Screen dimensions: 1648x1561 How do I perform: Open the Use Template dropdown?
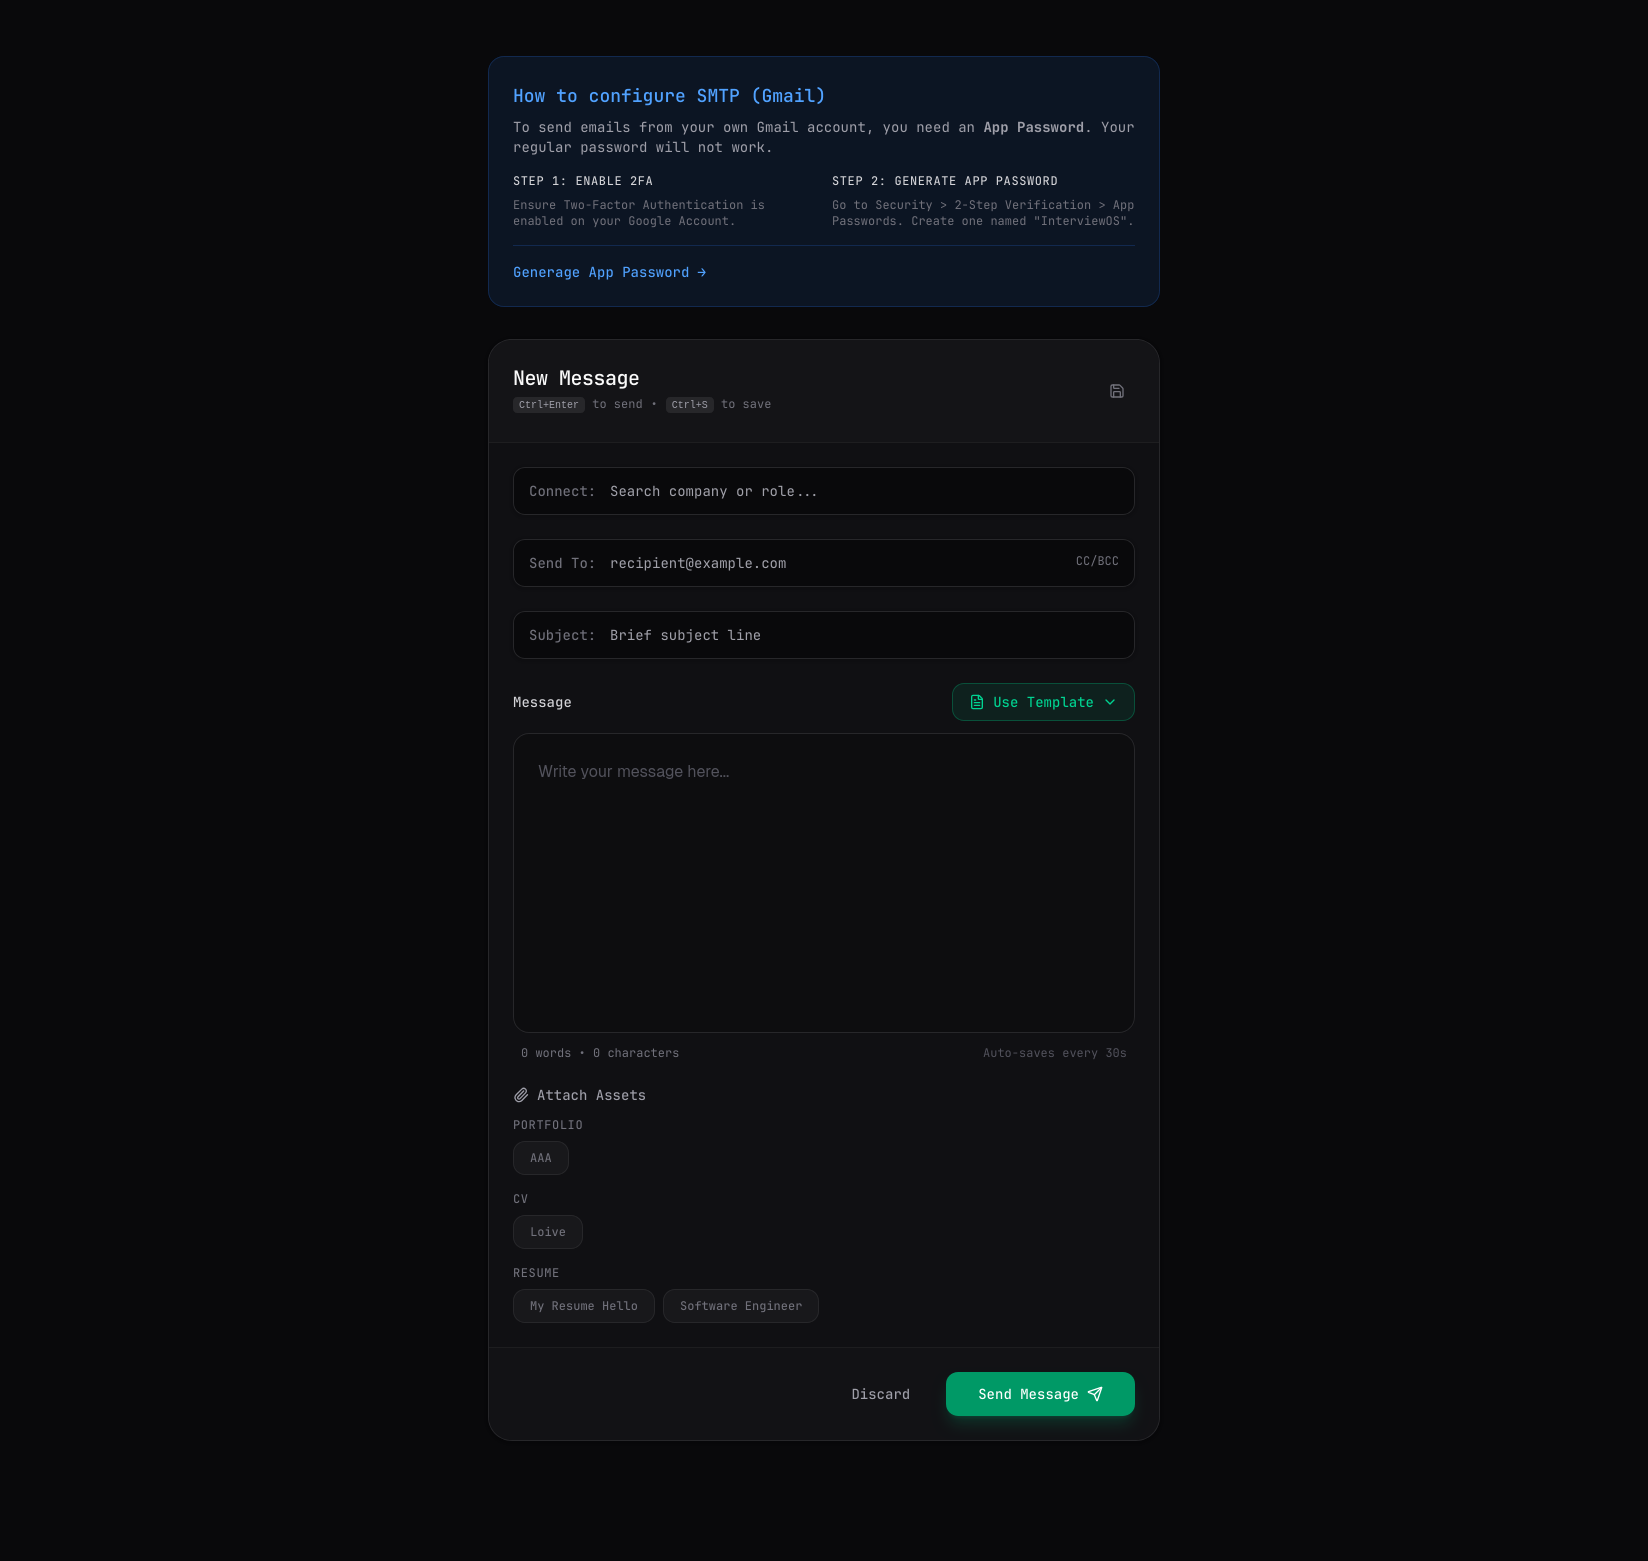pos(1042,702)
